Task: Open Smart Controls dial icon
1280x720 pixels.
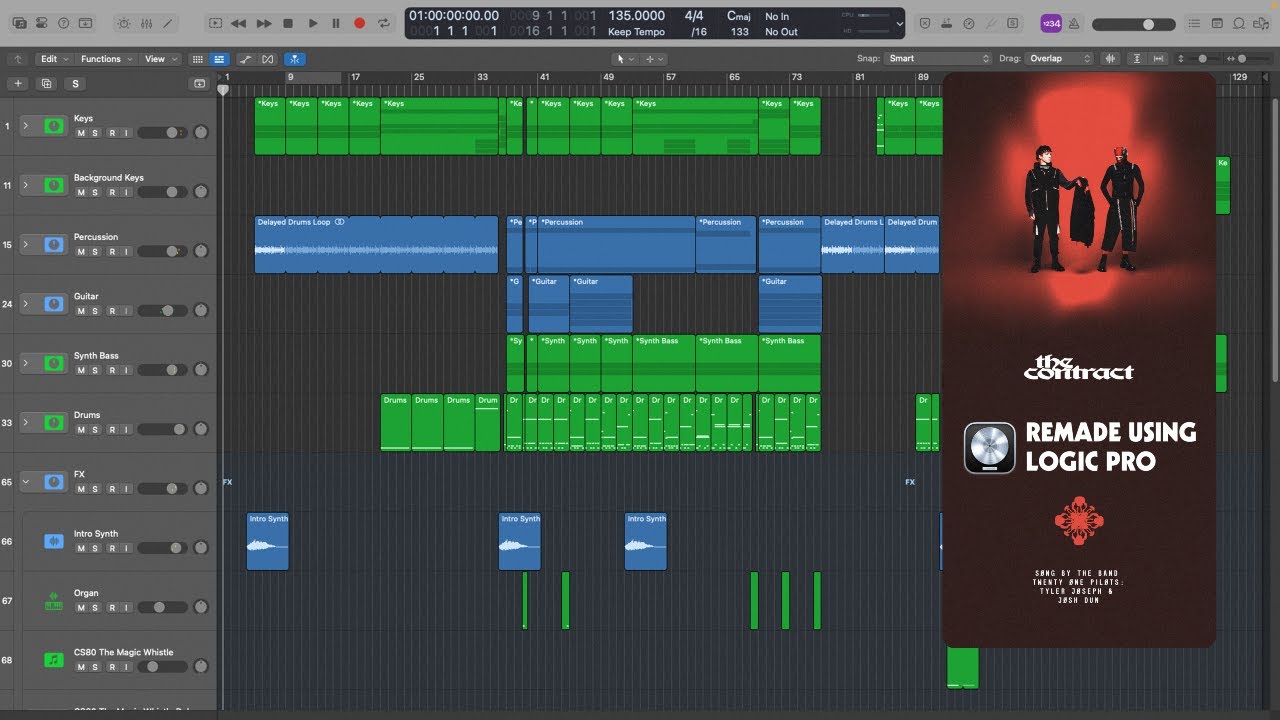Action: coord(124,22)
